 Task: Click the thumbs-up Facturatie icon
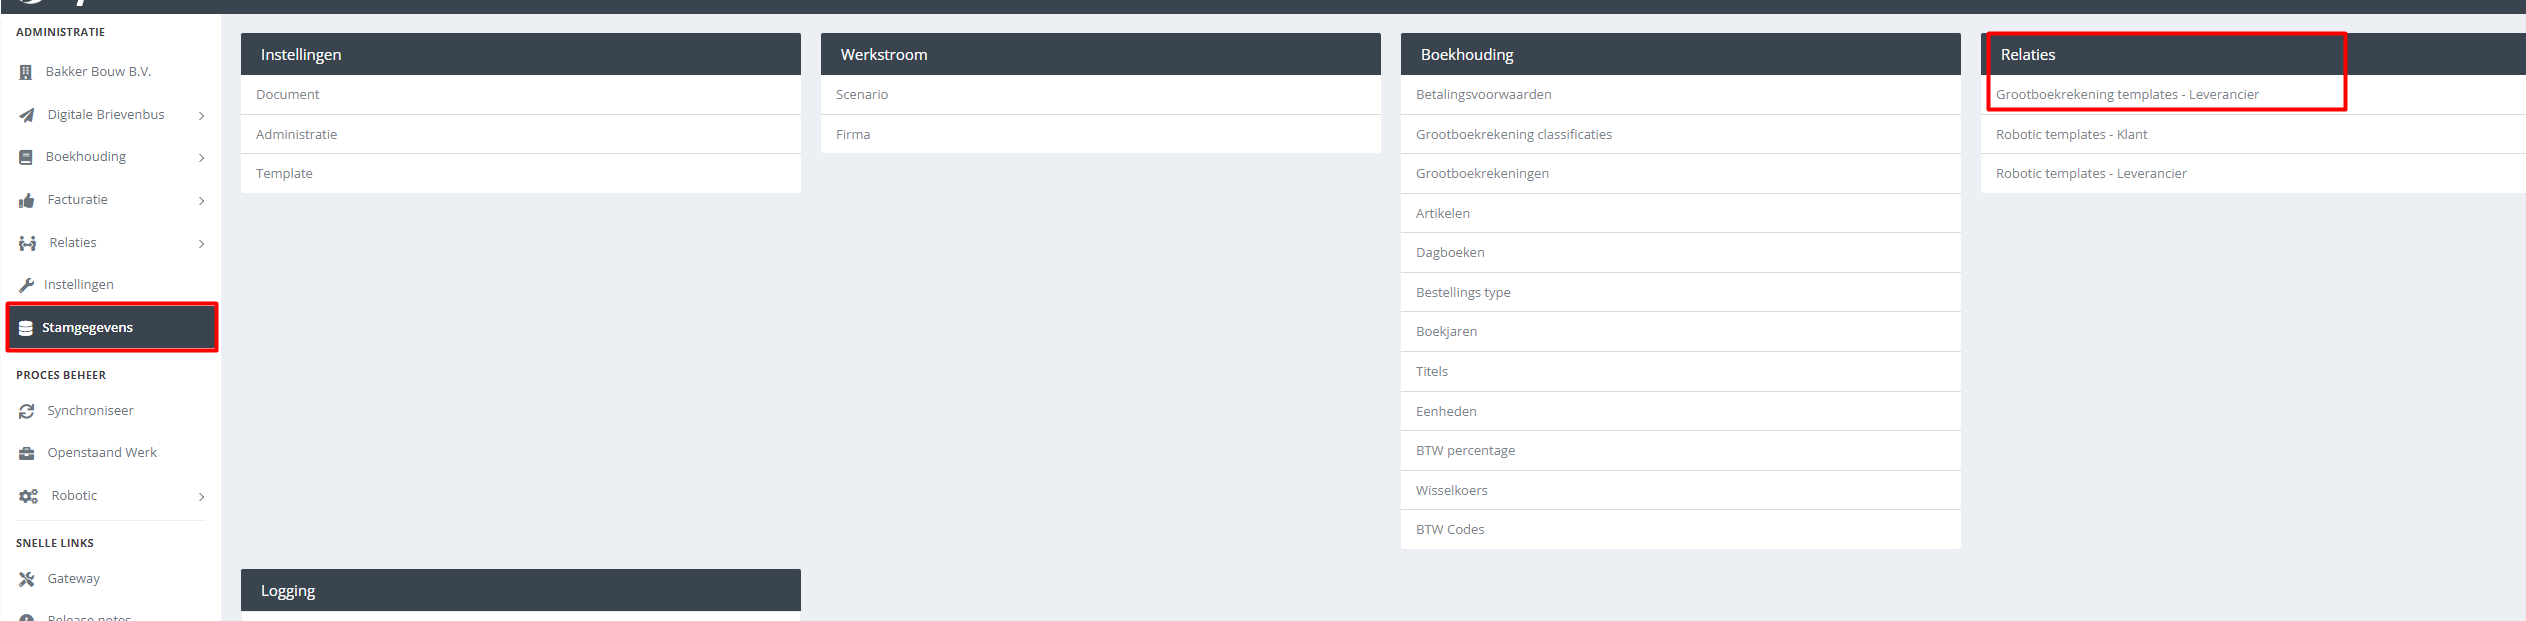pyautogui.click(x=27, y=200)
